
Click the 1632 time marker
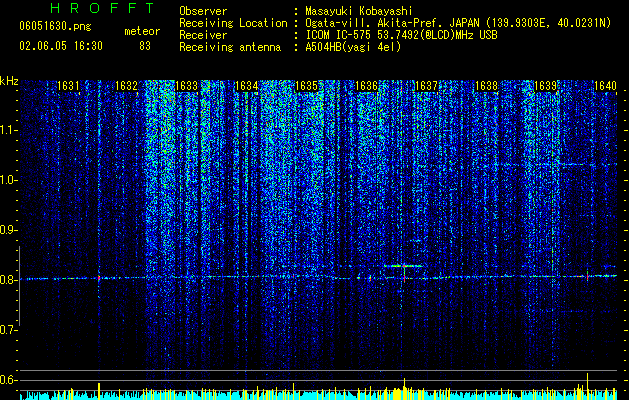pyautogui.click(x=126, y=86)
